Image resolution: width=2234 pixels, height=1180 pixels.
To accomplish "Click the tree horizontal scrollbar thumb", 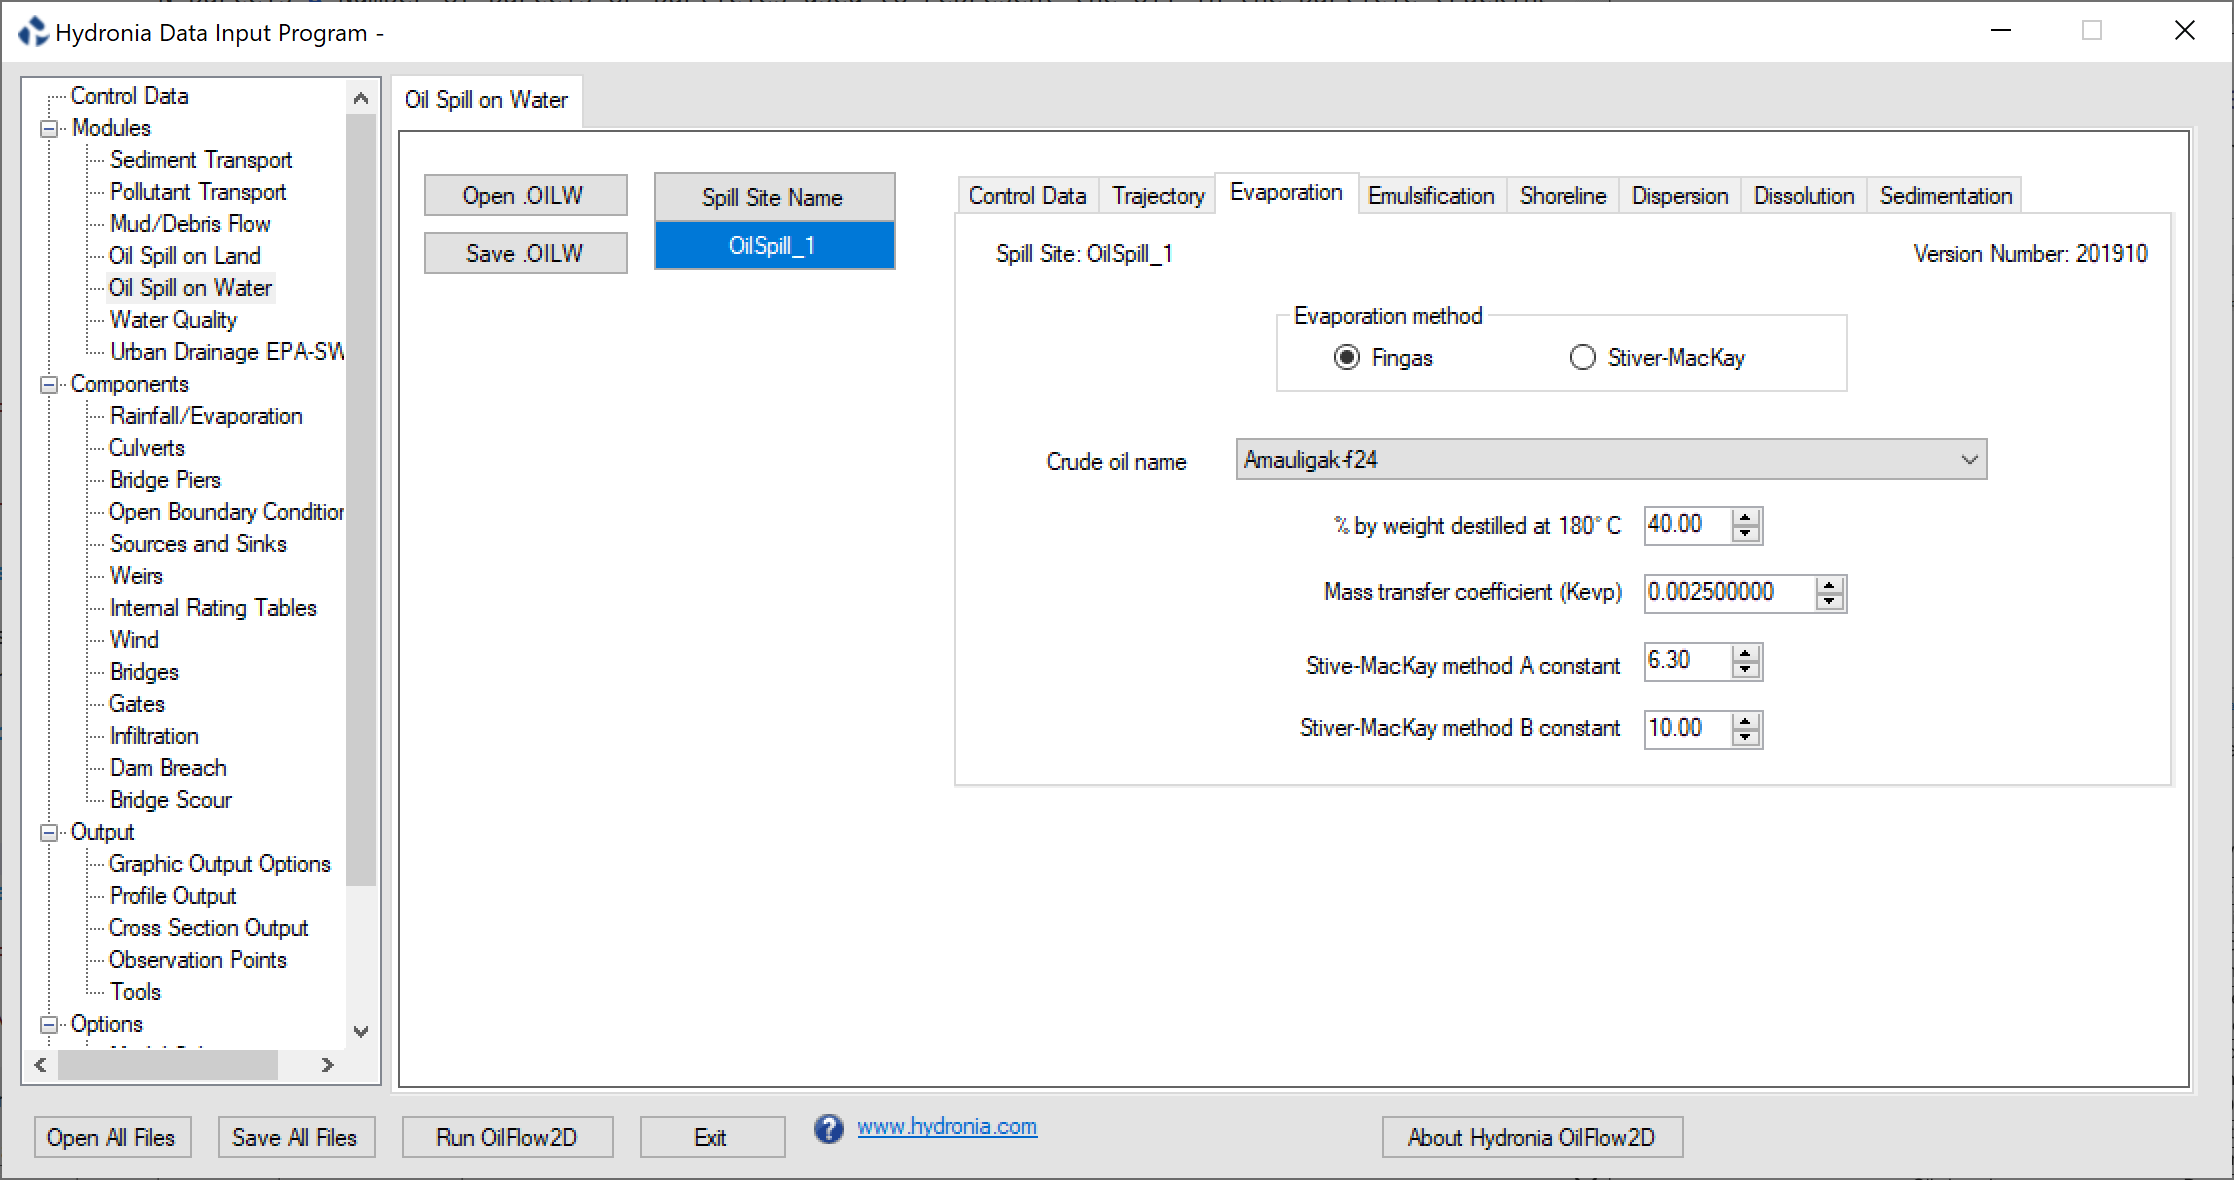I will point(167,1066).
